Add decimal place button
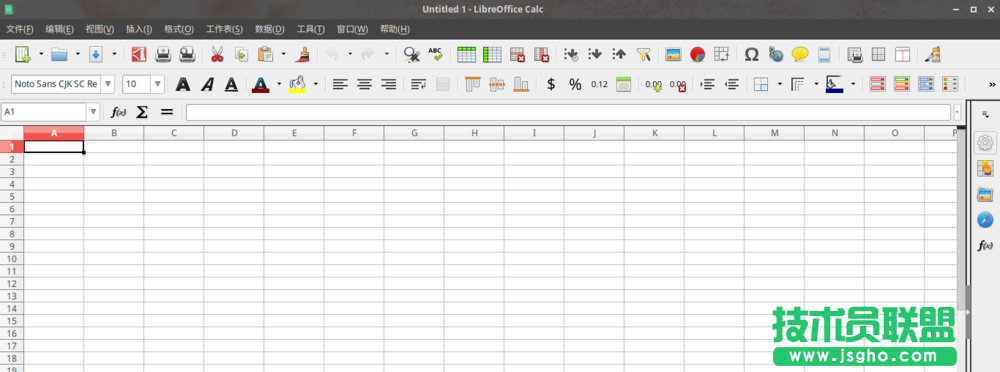The image size is (1000, 372). 654,84
